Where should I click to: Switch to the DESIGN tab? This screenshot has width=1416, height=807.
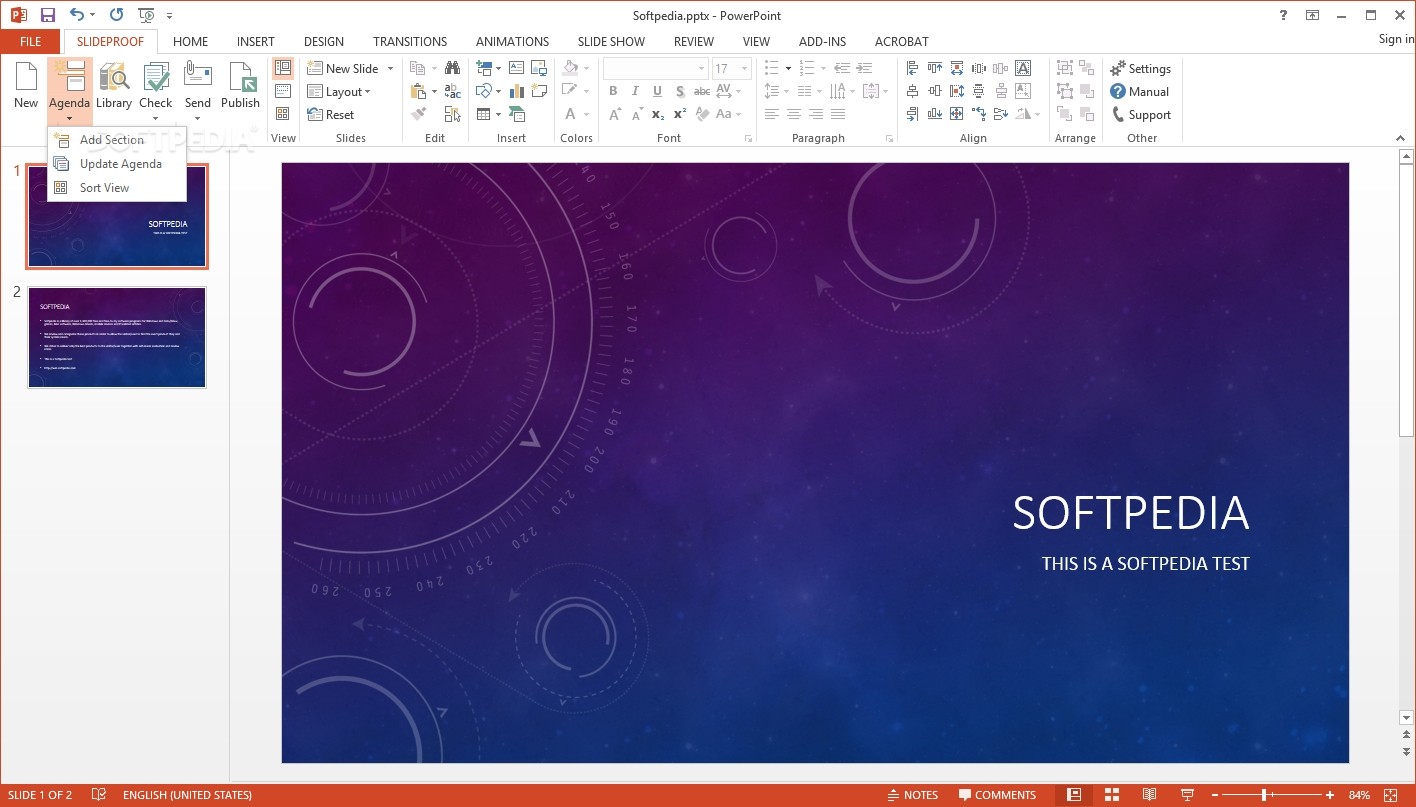(324, 41)
